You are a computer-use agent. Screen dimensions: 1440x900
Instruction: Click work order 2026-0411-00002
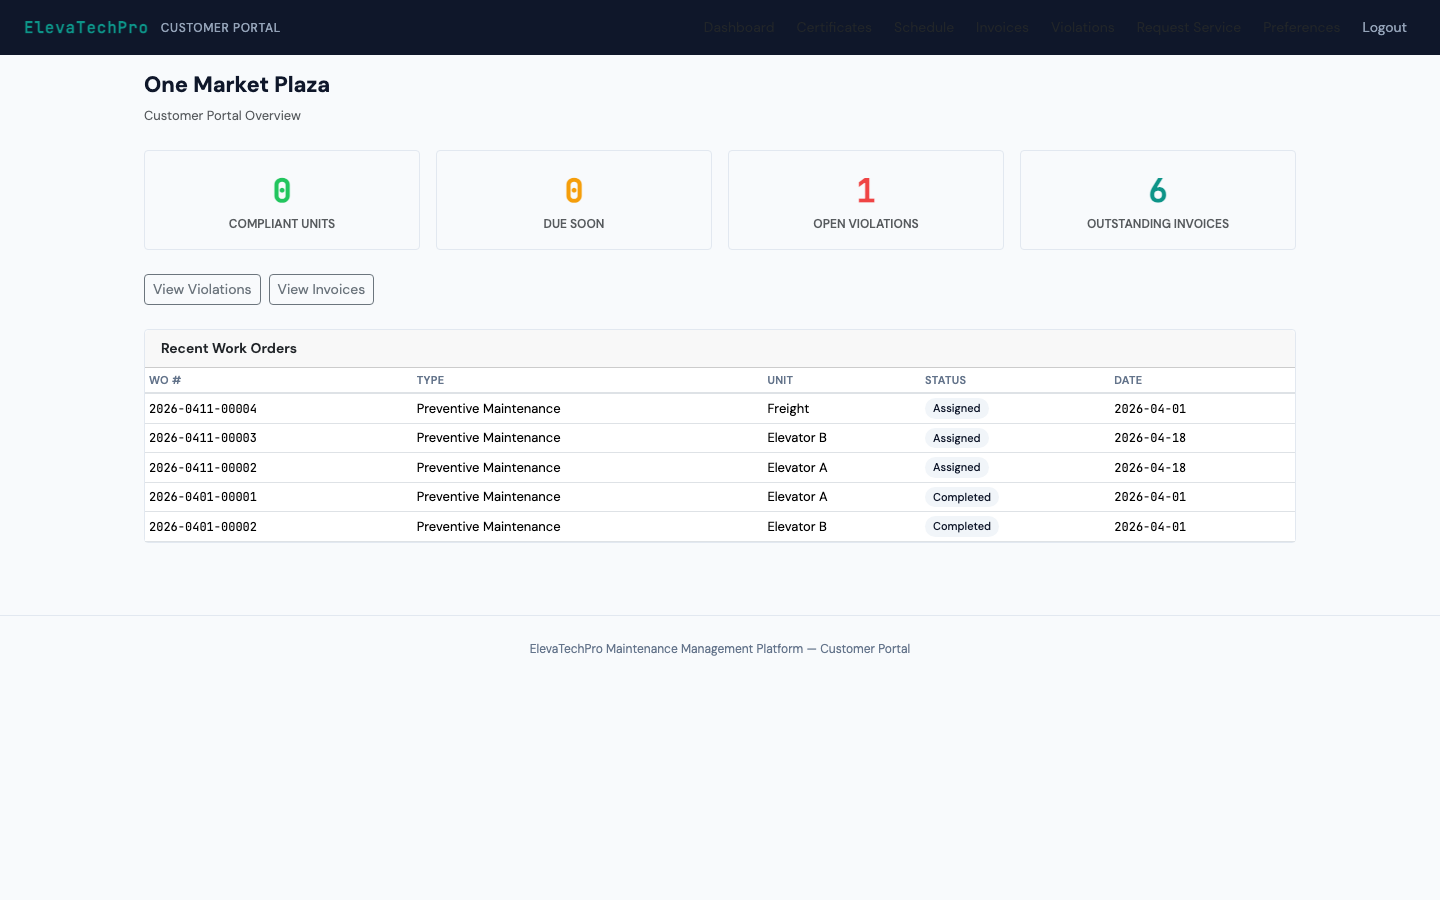pyautogui.click(x=203, y=467)
